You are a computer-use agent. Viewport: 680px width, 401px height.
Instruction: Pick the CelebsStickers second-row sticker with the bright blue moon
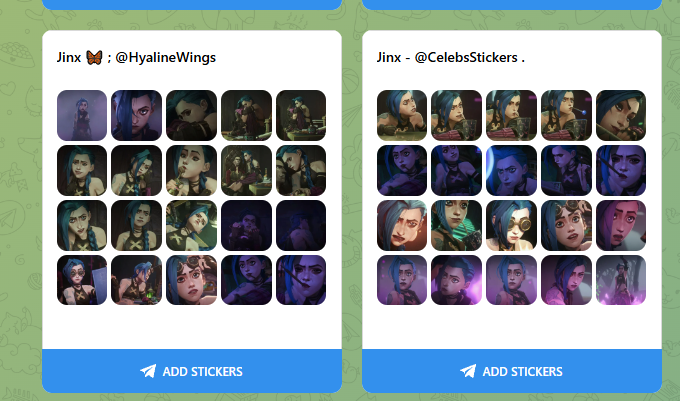(511, 170)
